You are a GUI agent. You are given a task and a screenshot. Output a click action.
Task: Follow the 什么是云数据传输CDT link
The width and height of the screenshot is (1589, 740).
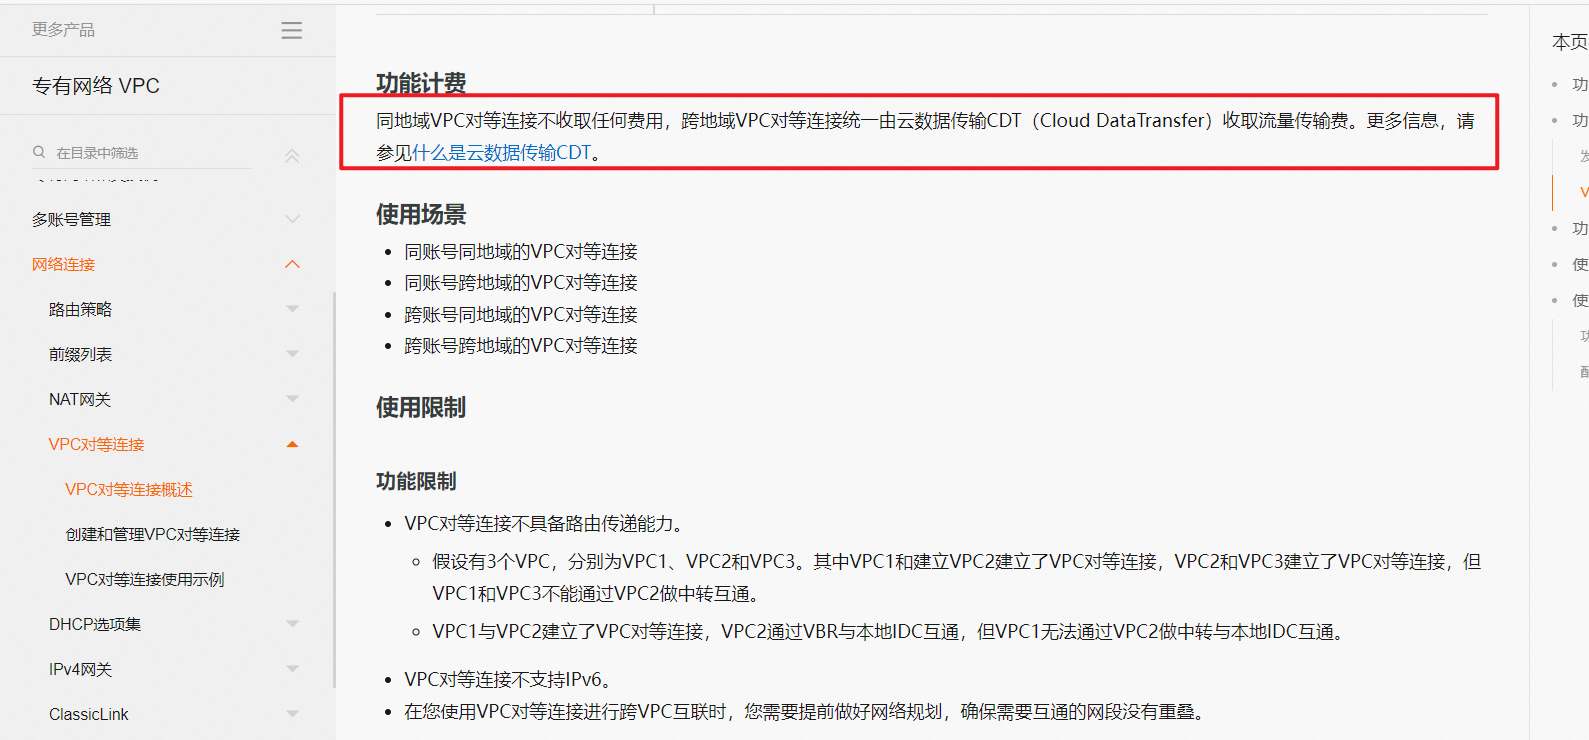[502, 153]
